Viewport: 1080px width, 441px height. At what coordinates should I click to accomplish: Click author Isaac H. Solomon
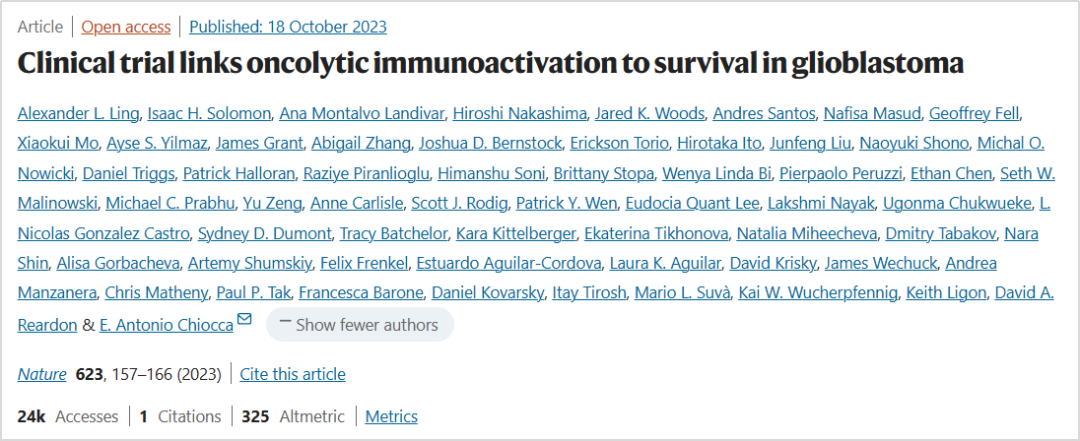pyautogui.click(x=213, y=113)
